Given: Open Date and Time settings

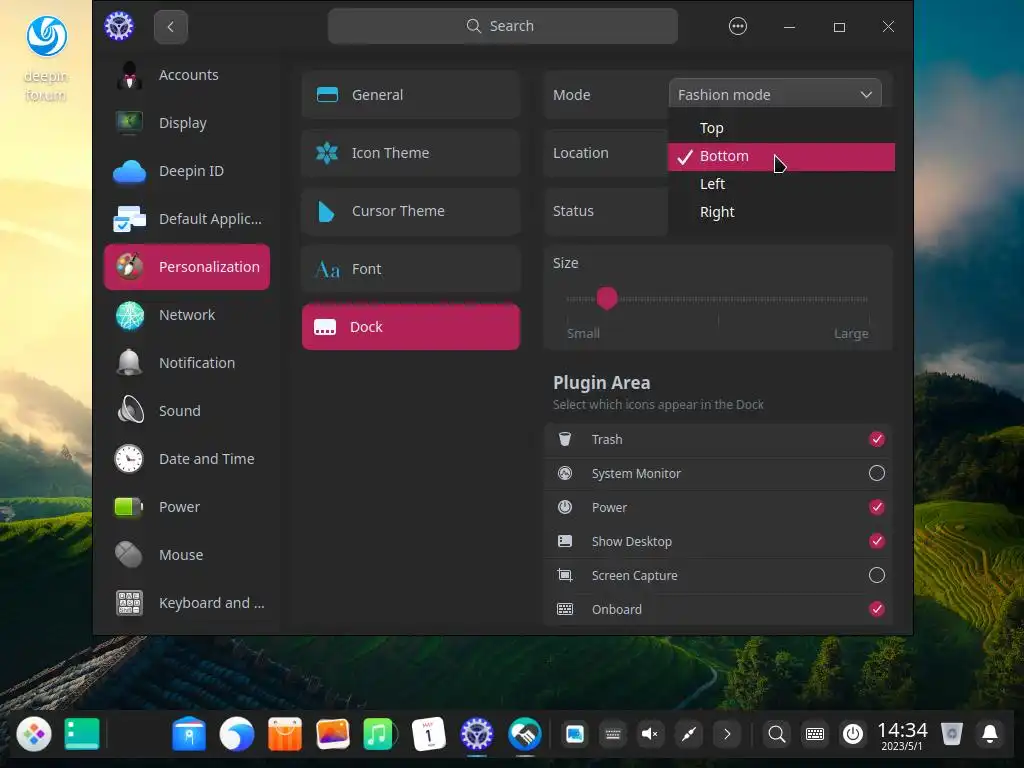Looking at the screenshot, I should [187, 458].
